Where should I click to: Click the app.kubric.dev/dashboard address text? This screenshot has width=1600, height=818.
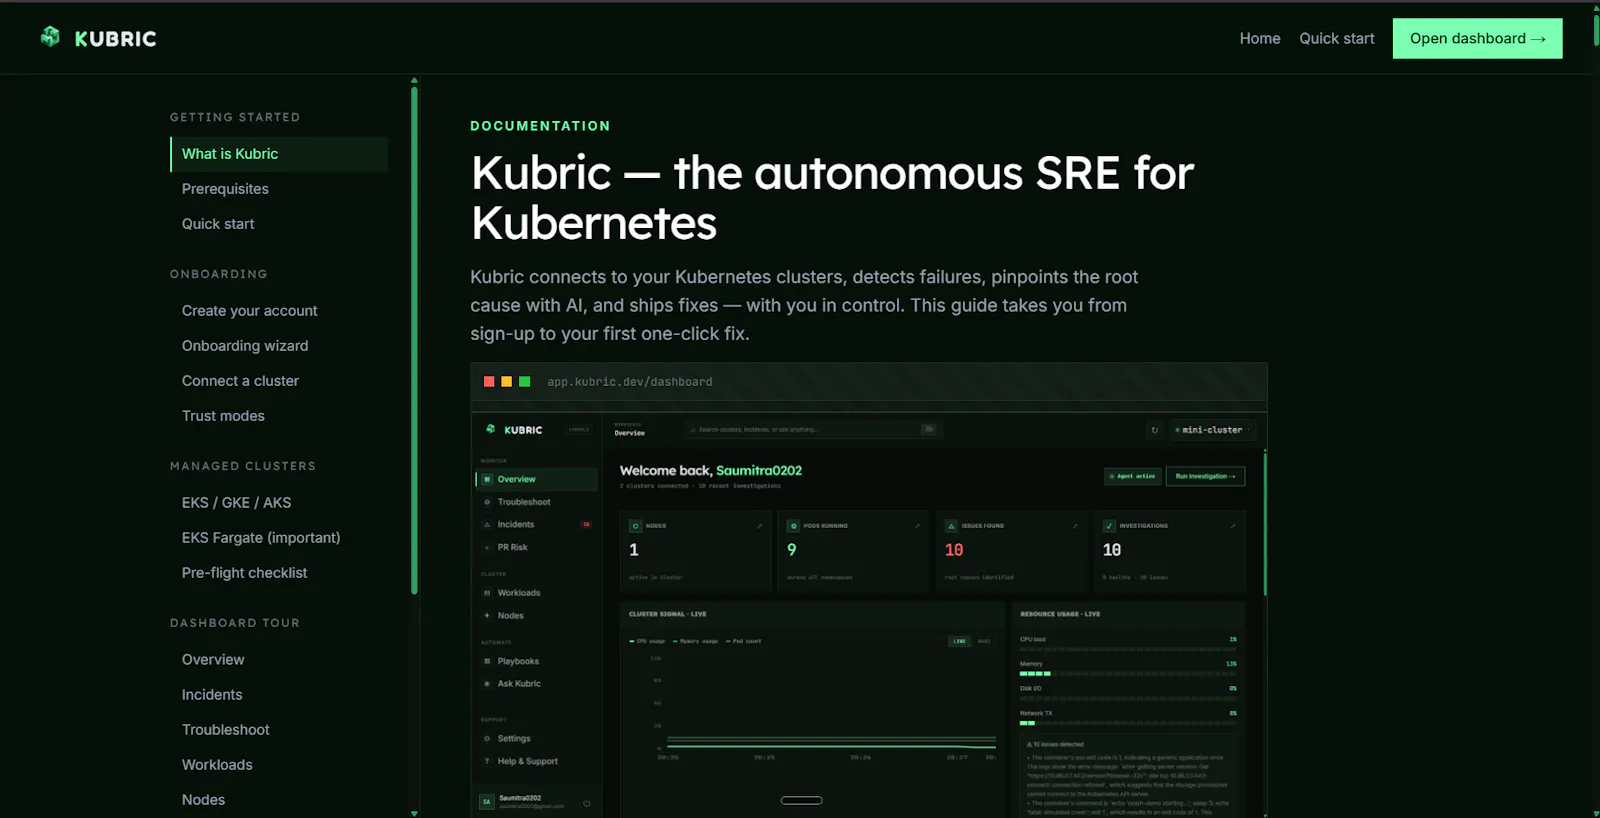point(630,382)
